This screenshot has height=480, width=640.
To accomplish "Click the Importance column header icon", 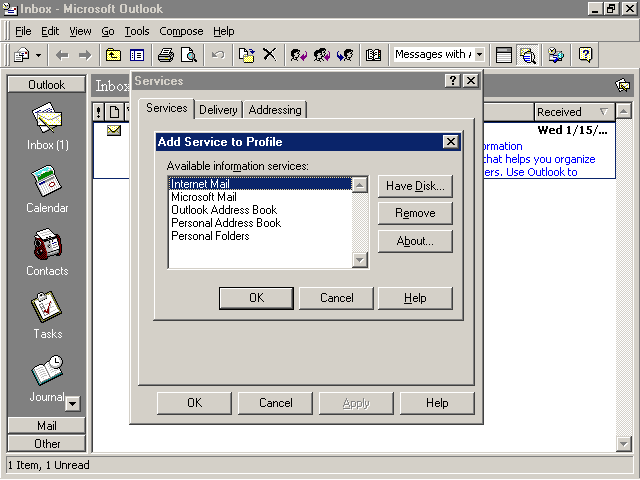I will tap(98, 112).
